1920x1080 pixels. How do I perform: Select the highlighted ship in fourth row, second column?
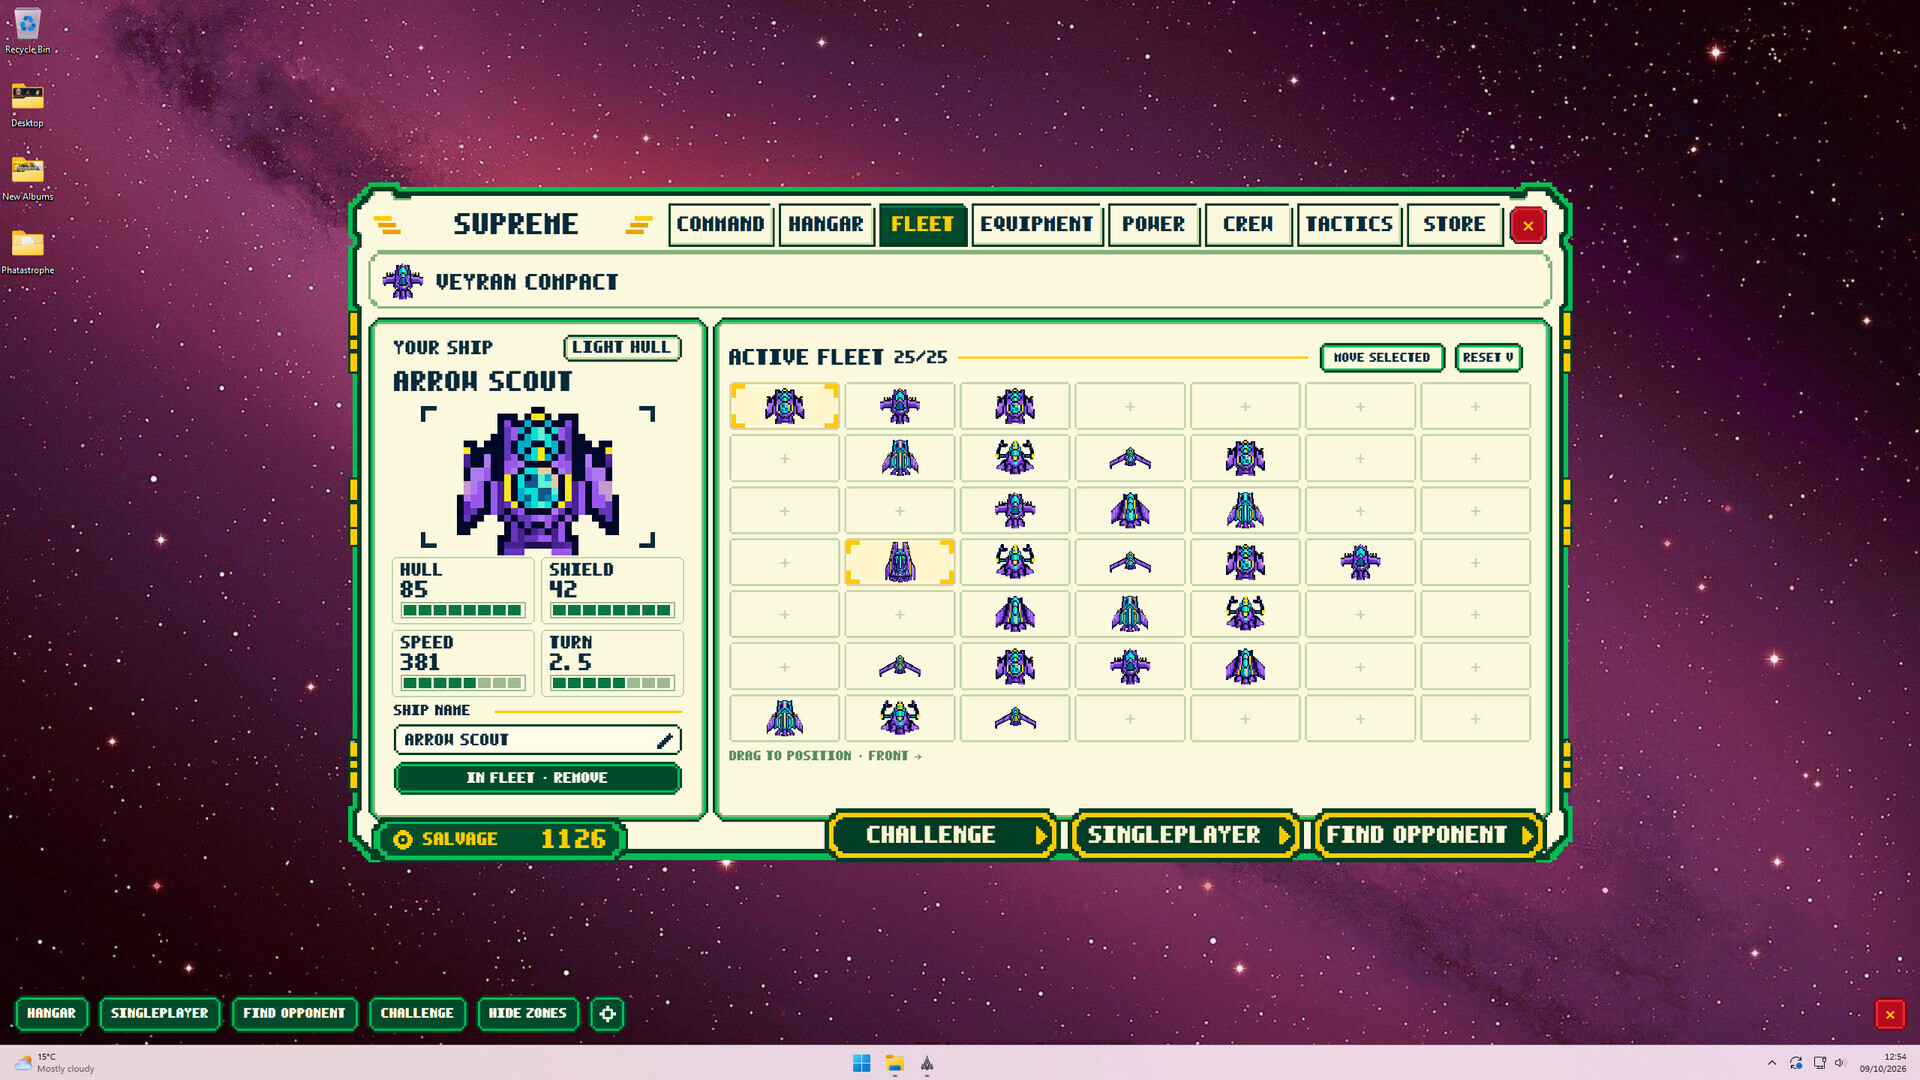(x=899, y=562)
